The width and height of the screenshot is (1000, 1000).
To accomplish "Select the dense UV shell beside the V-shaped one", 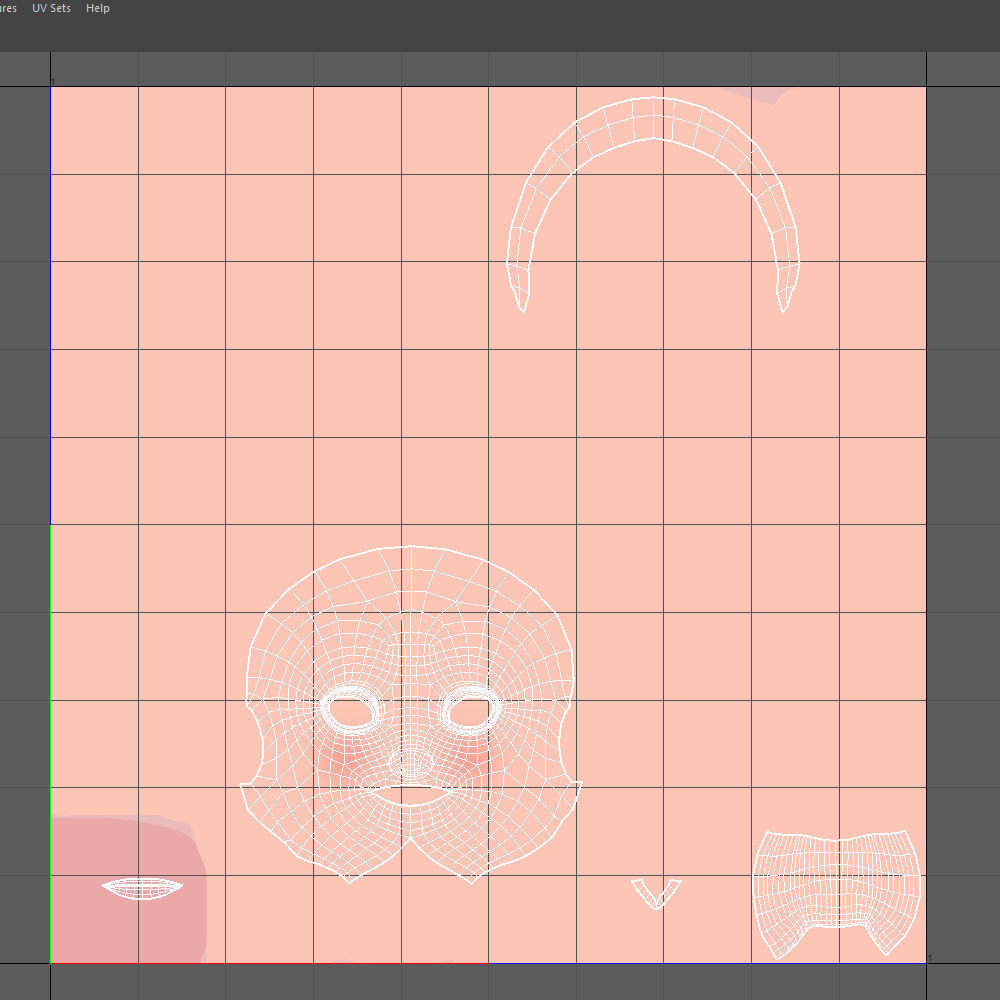I will 837,893.
